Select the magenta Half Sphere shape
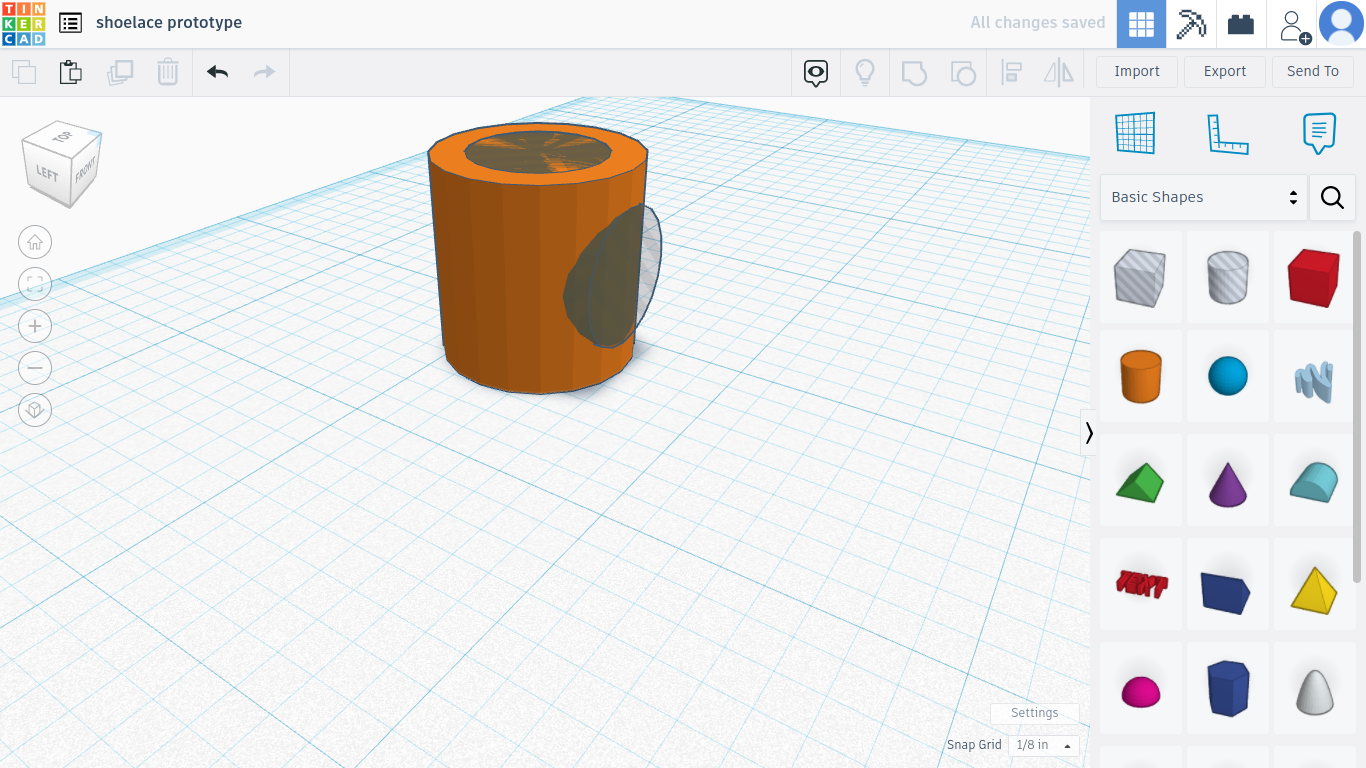 click(1141, 690)
